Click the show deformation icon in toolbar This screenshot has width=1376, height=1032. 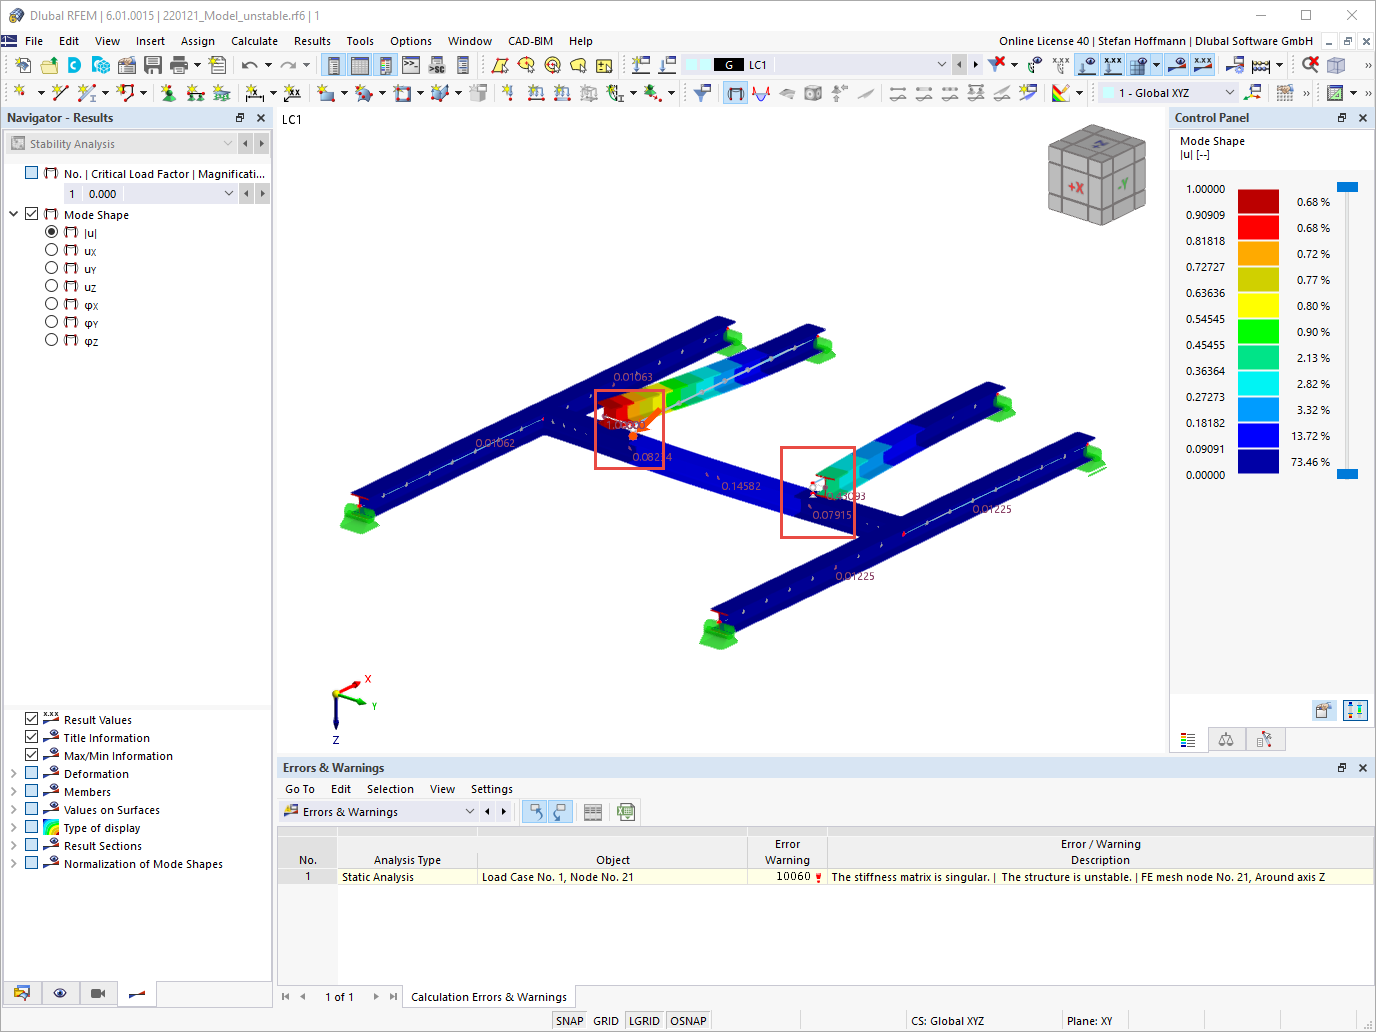(735, 93)
